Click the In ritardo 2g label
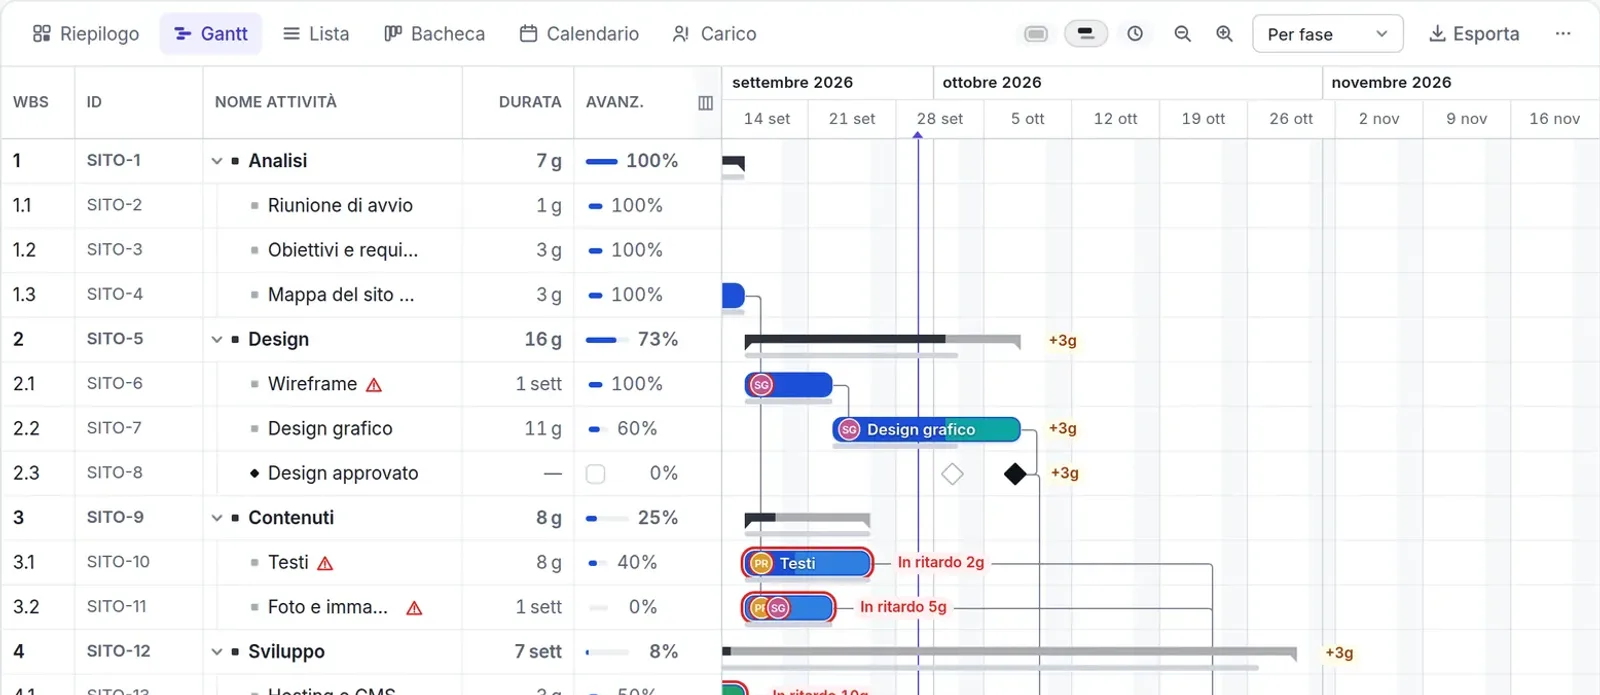The width and height of the screenshot is (1600, 695). coord(941,563)
